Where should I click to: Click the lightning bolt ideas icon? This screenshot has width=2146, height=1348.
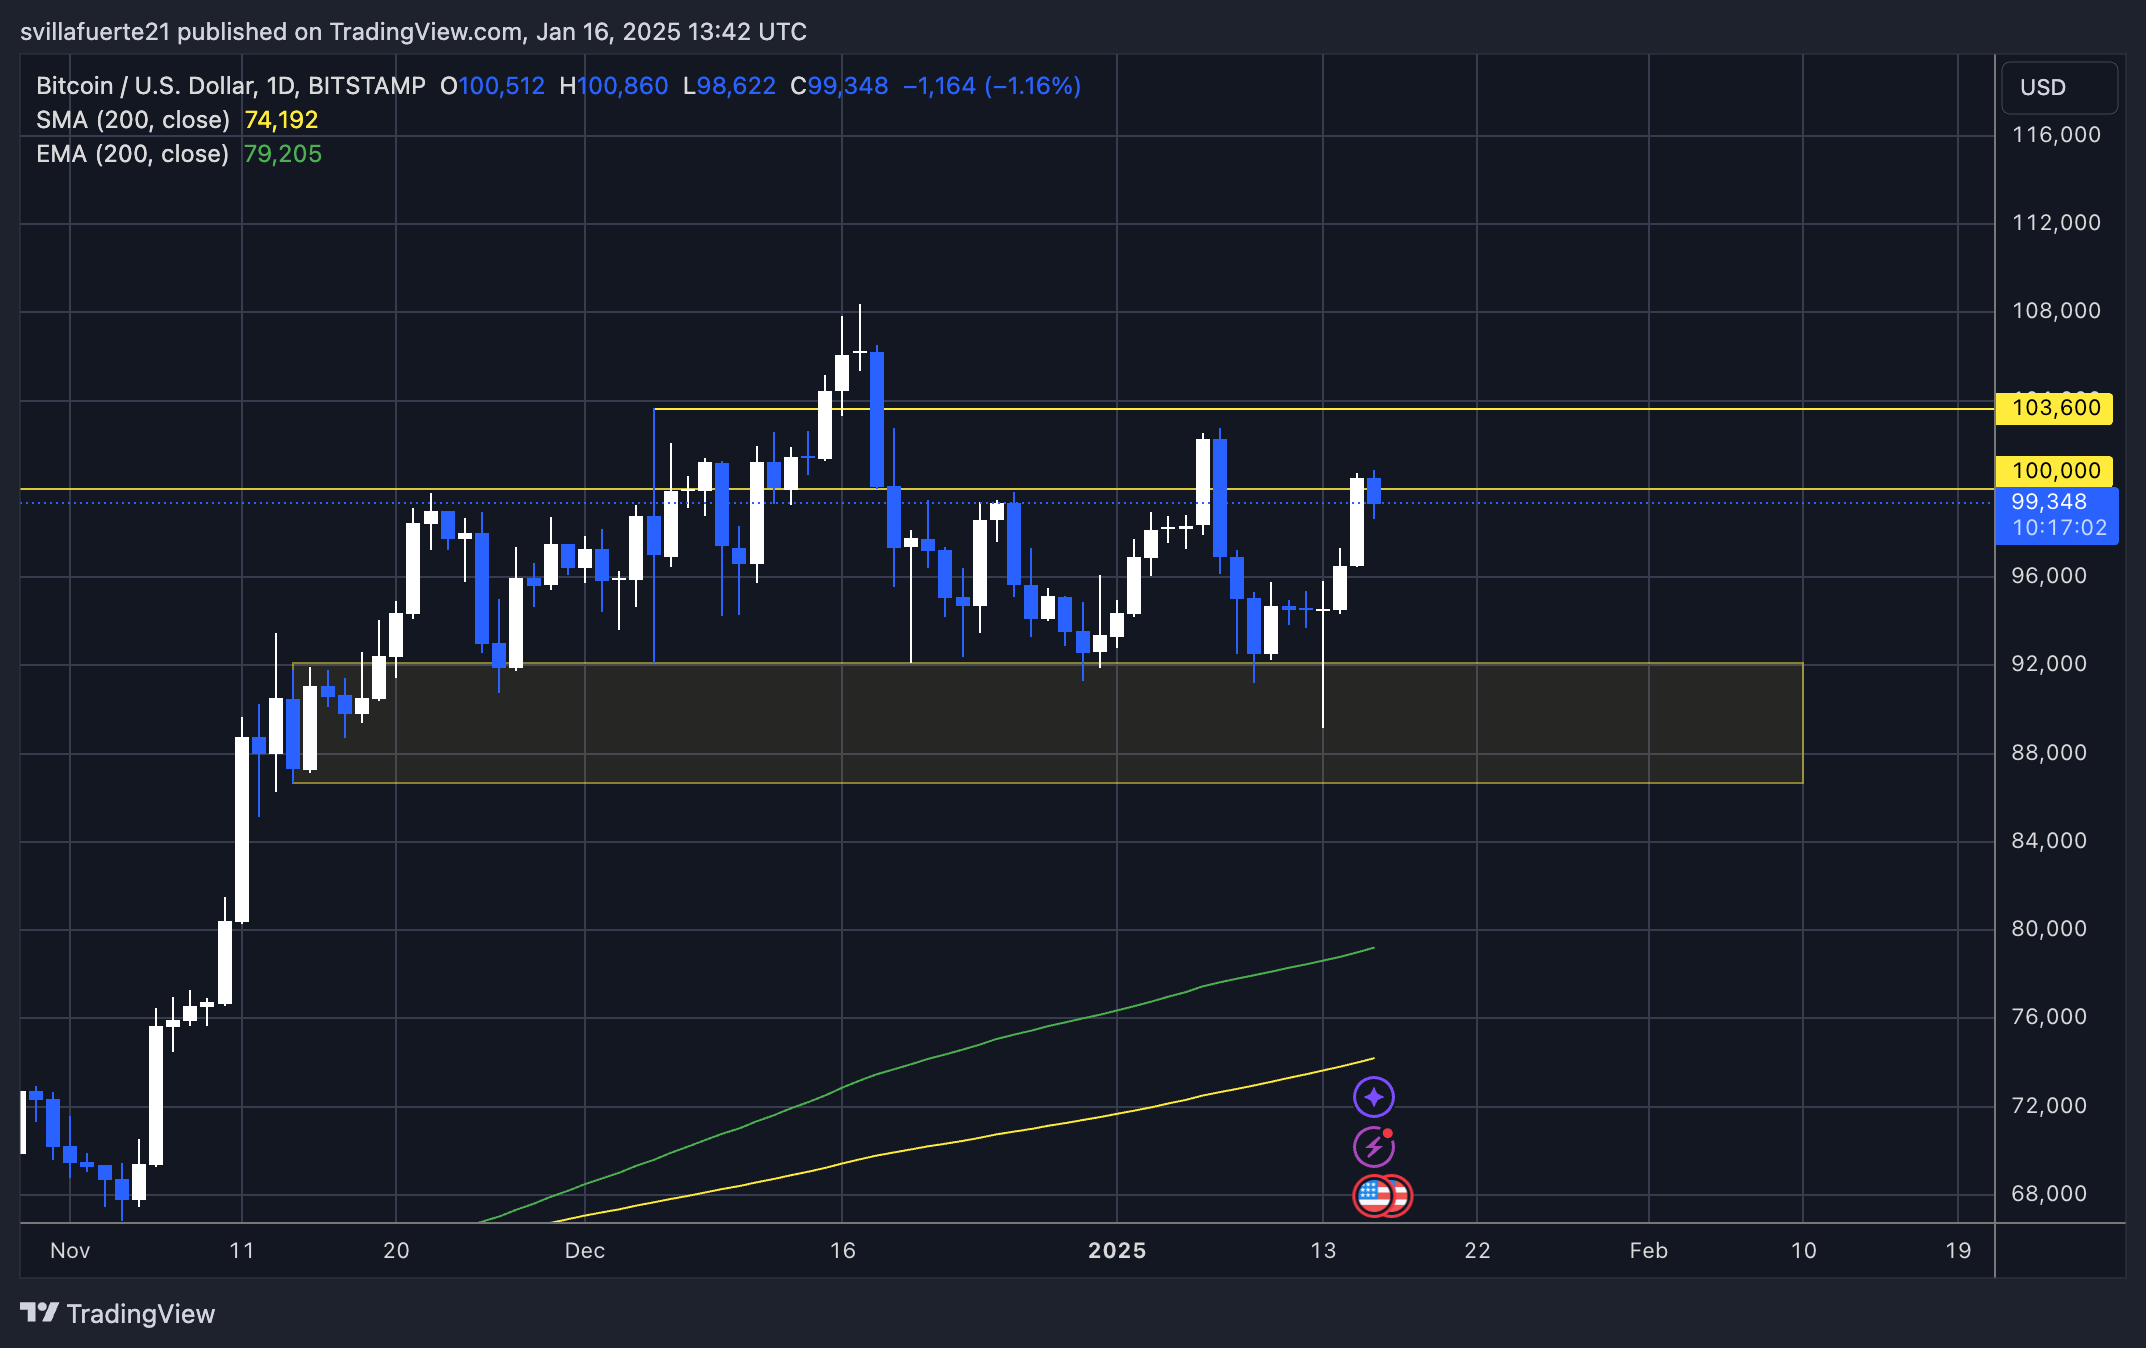1374,1146
